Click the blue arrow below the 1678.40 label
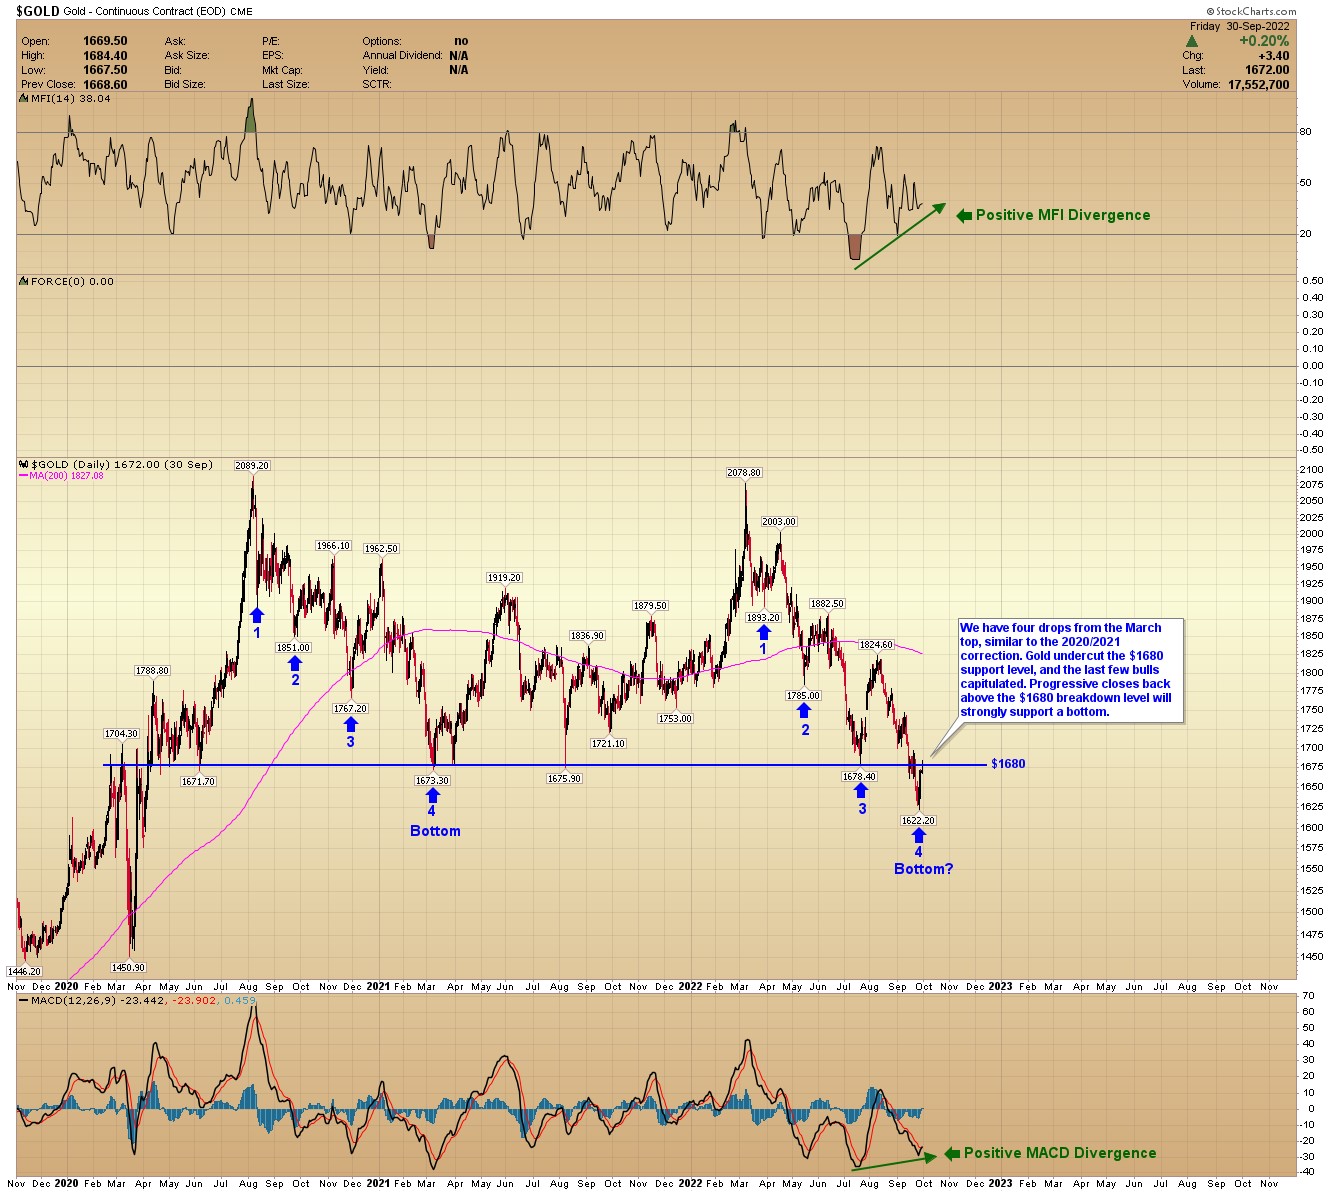Image resolution: width=1340 pixels, height=1192 pixels. tap(861, 791)
